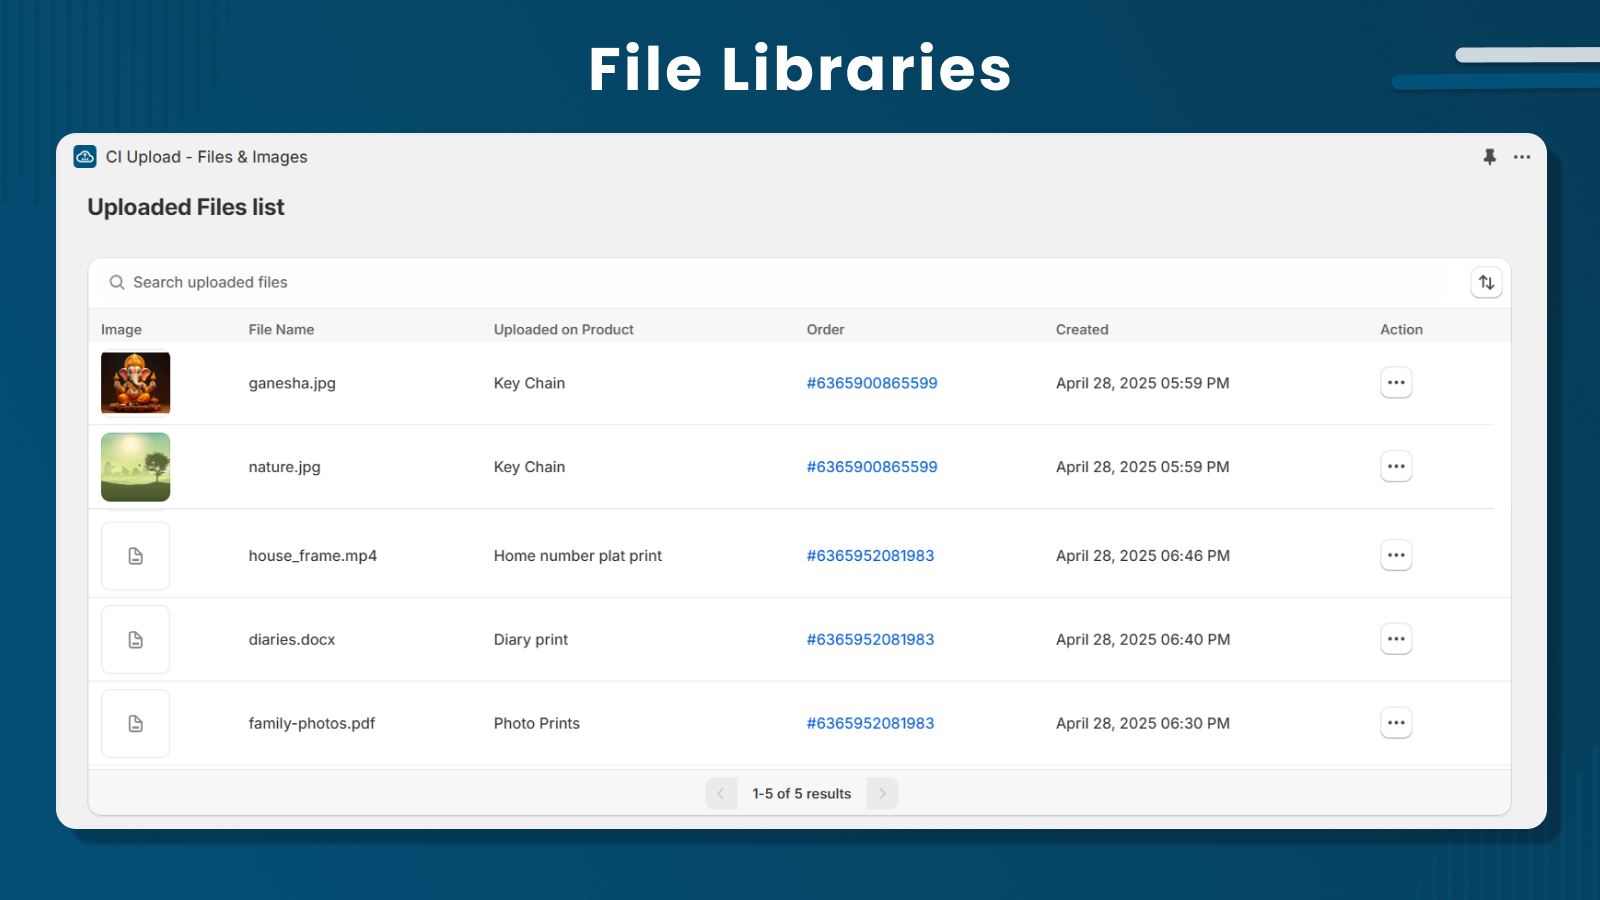Image resolution: width=1600 pixels, height=900 pixels.
Task: Click the nature.jpg image thumbnail
Action: coord(135,466)
